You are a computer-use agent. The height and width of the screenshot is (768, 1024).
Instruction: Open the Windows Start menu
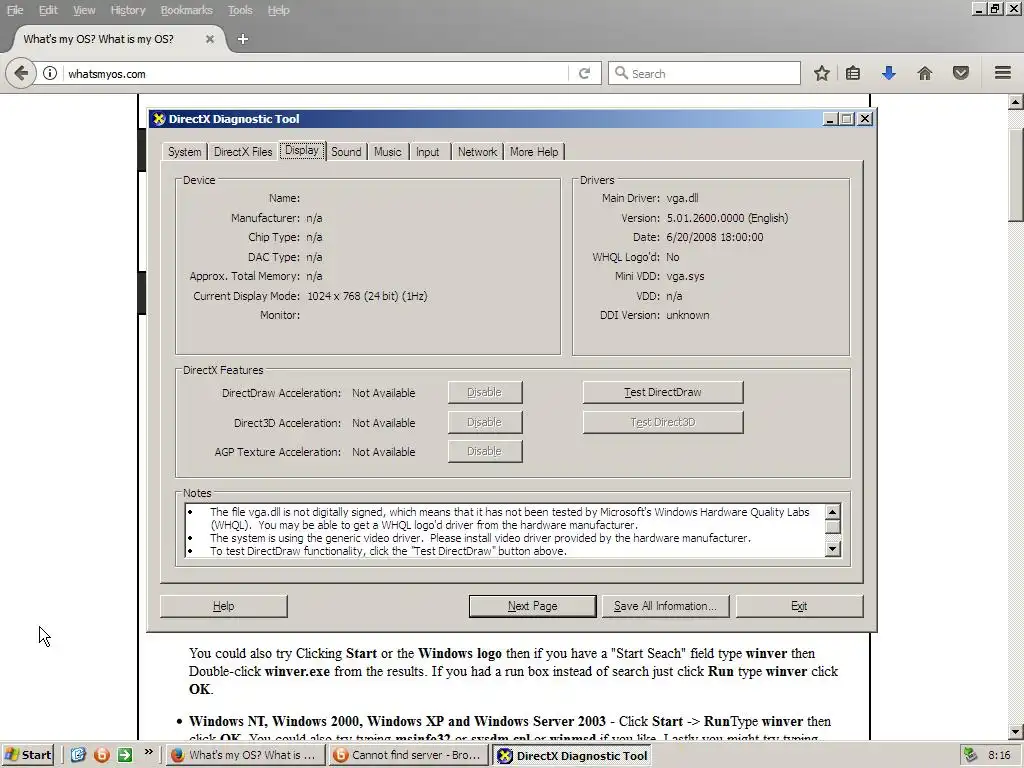tap(27, 755)
